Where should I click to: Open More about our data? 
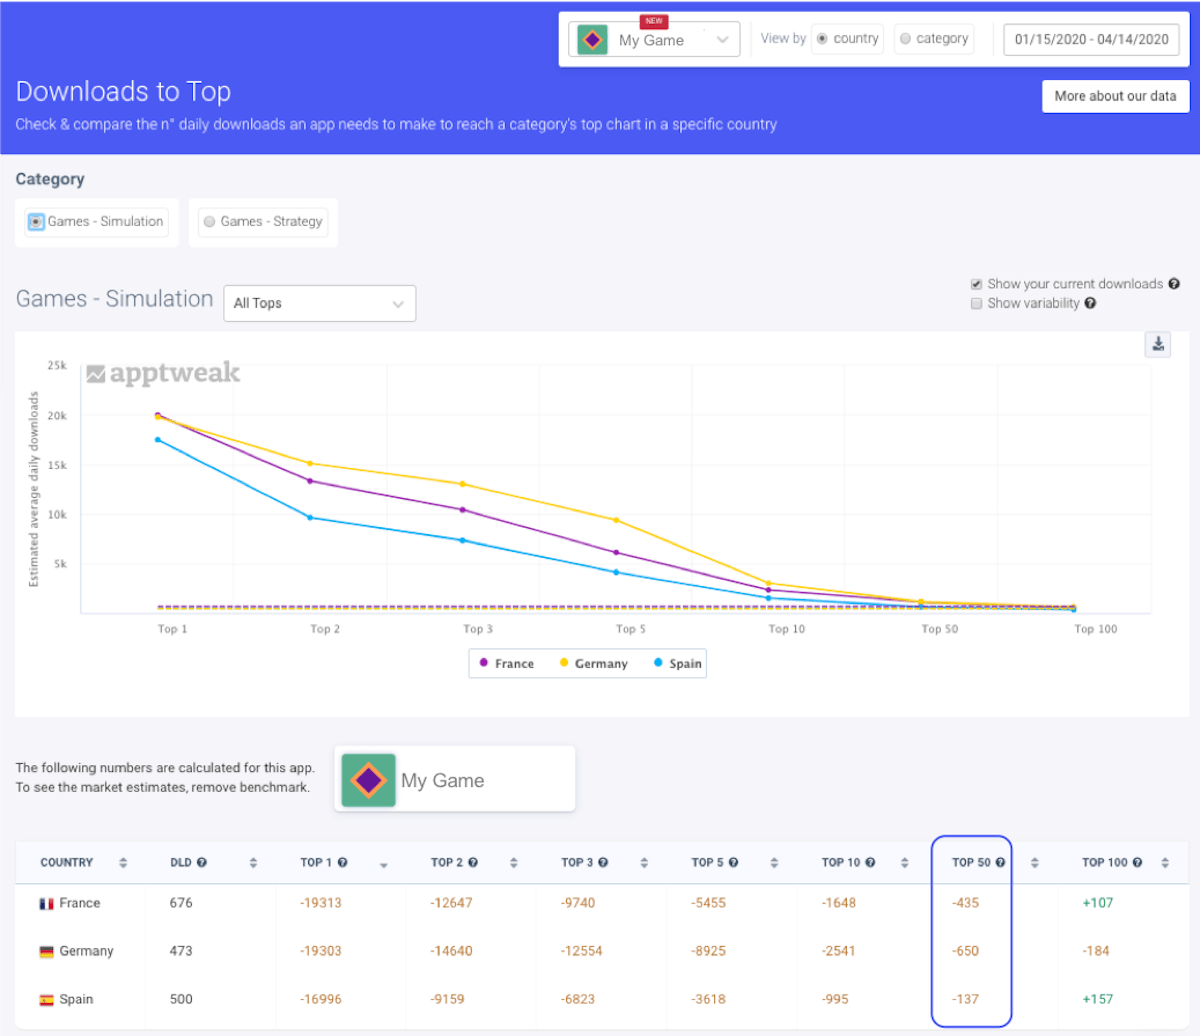pos(1115,97)
